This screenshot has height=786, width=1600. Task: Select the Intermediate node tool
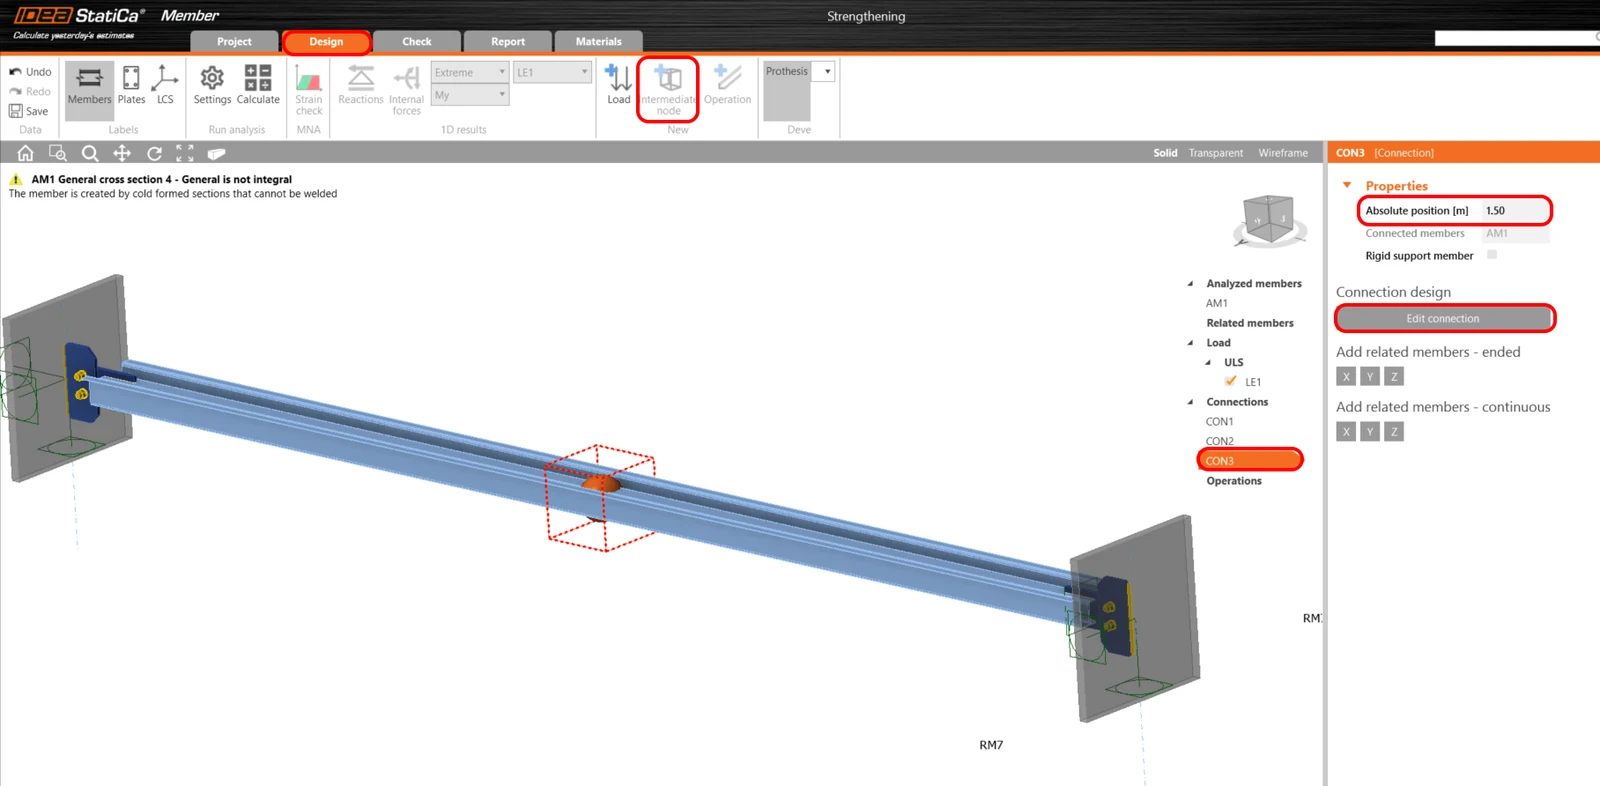(668, 89)
